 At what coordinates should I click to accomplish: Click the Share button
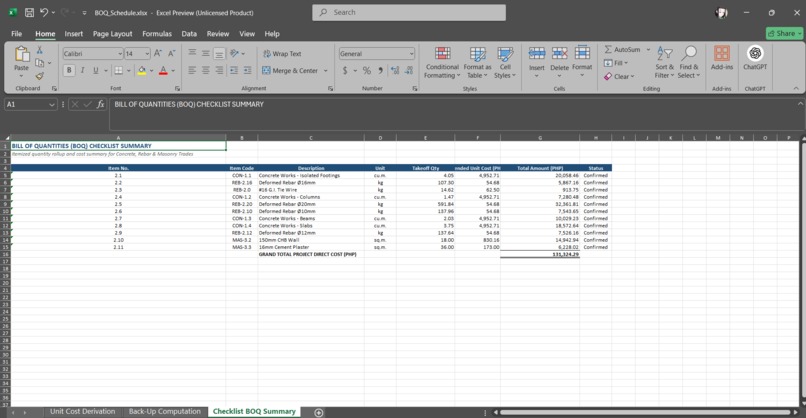click(784, 33)
